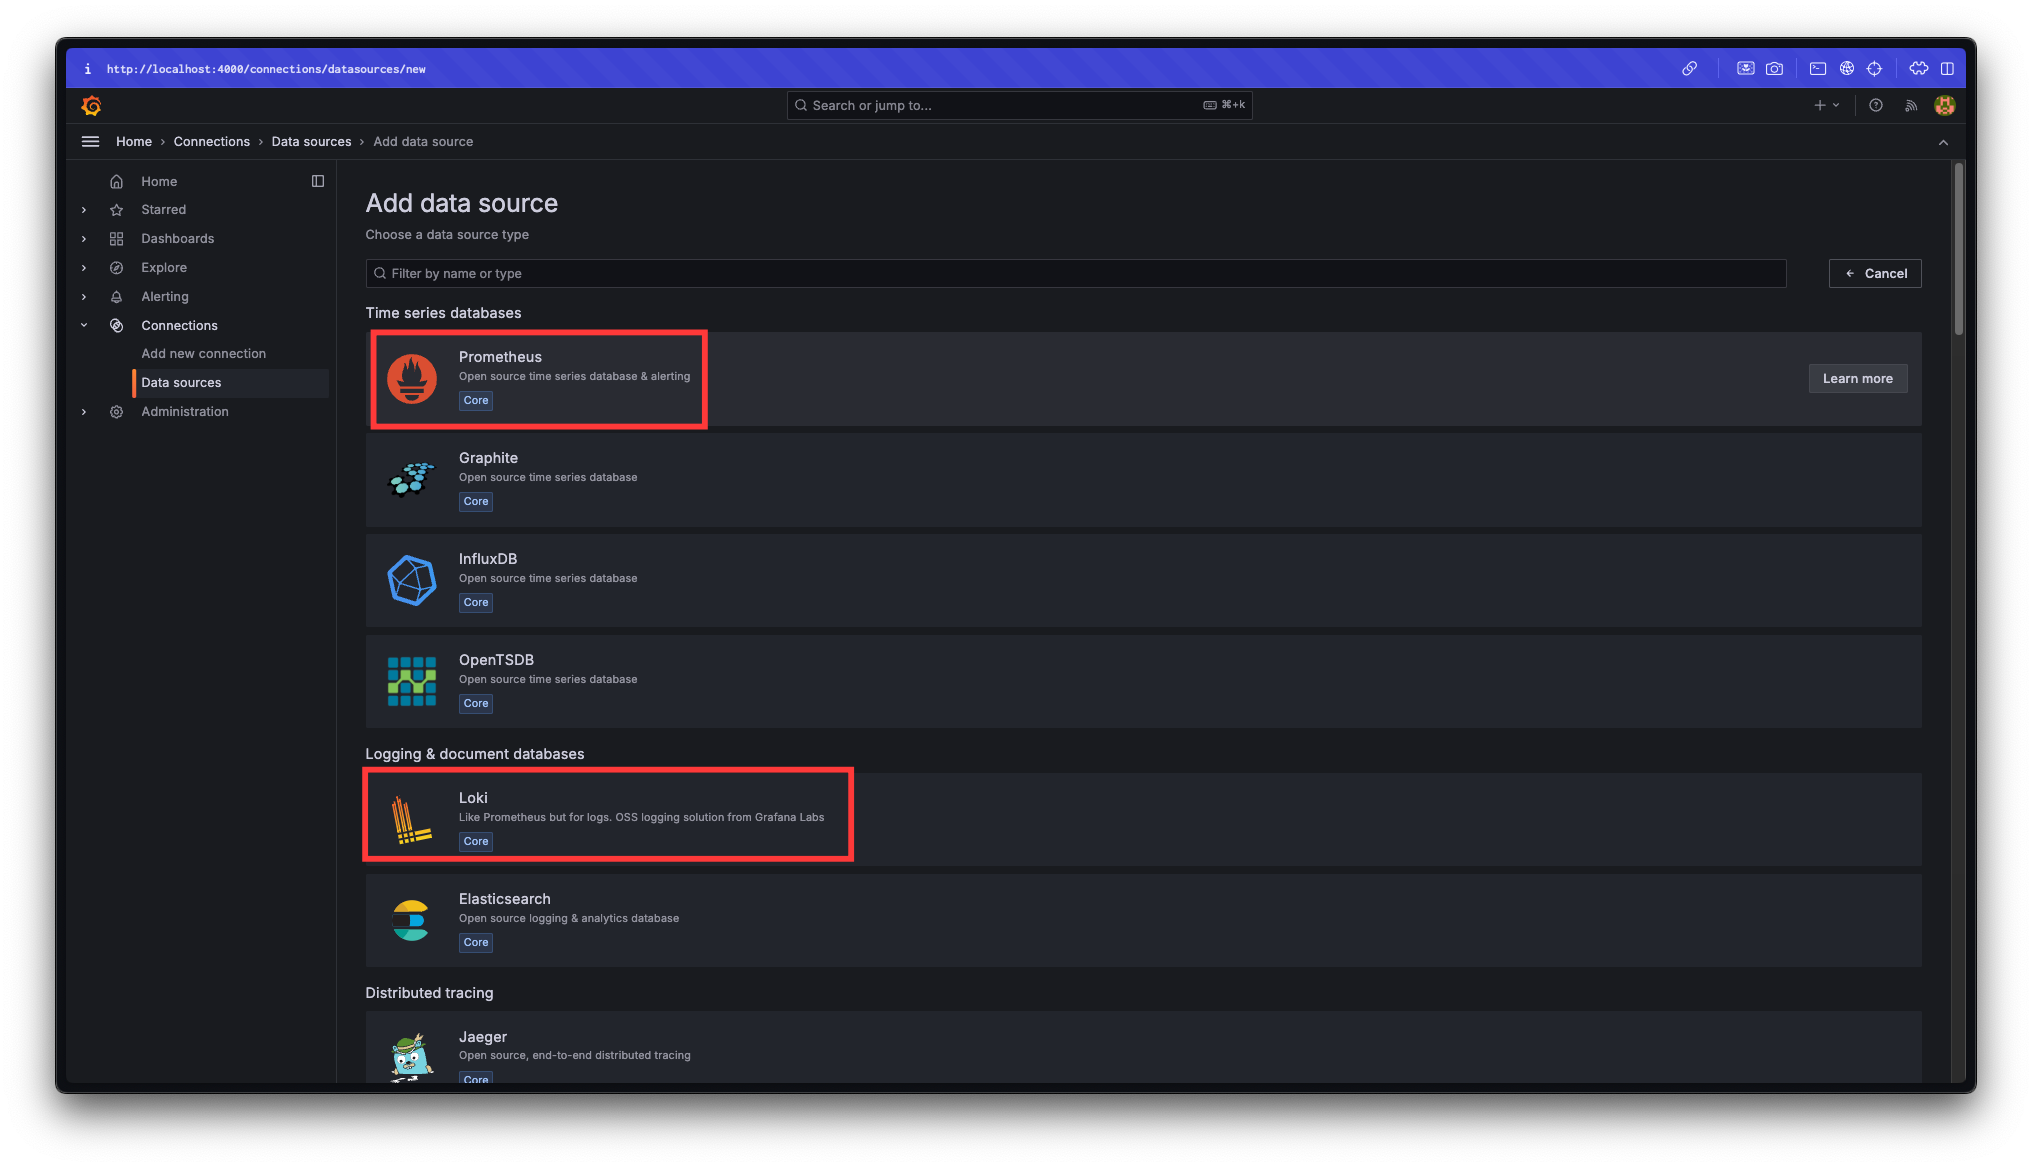
Task: Click Learn more for Prometheus
Action: 1857,378
